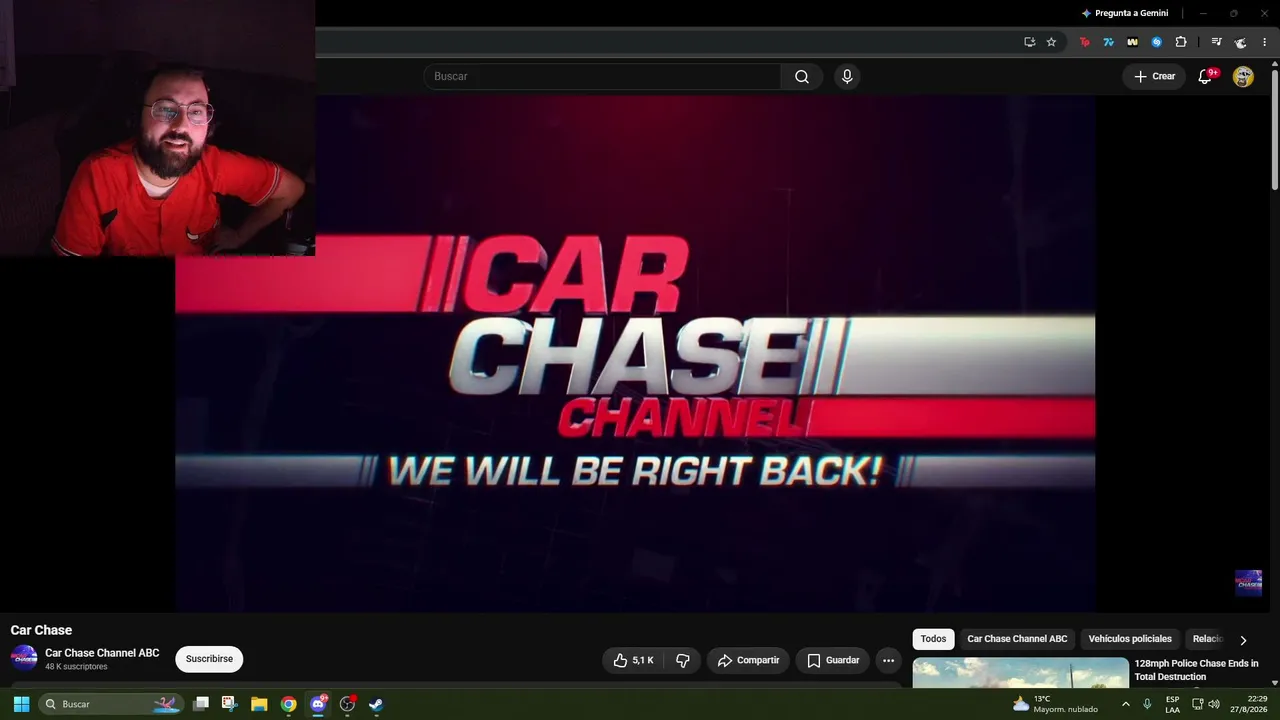Image resolution: width=1280 pixels, height=720 pixels.
Task: Select Vehículos policiales filter chip
Action: point(1130,639)
